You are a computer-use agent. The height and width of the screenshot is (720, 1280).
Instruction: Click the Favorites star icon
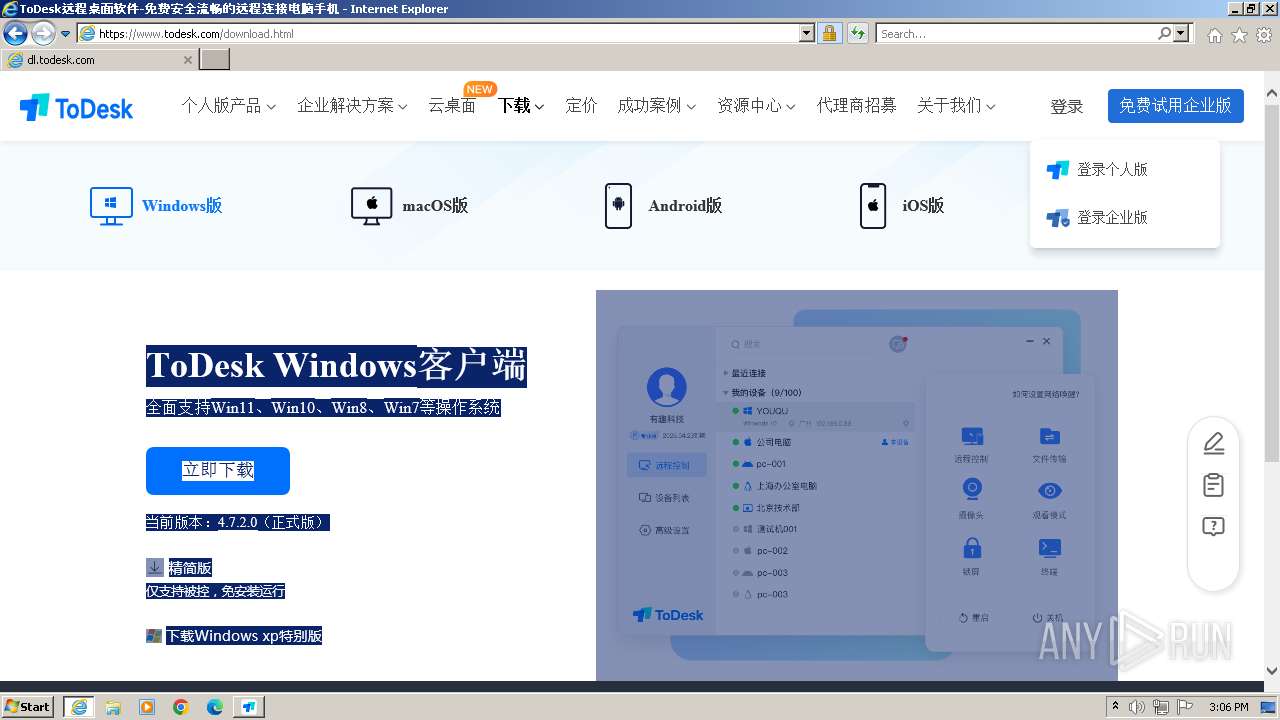1239,34
